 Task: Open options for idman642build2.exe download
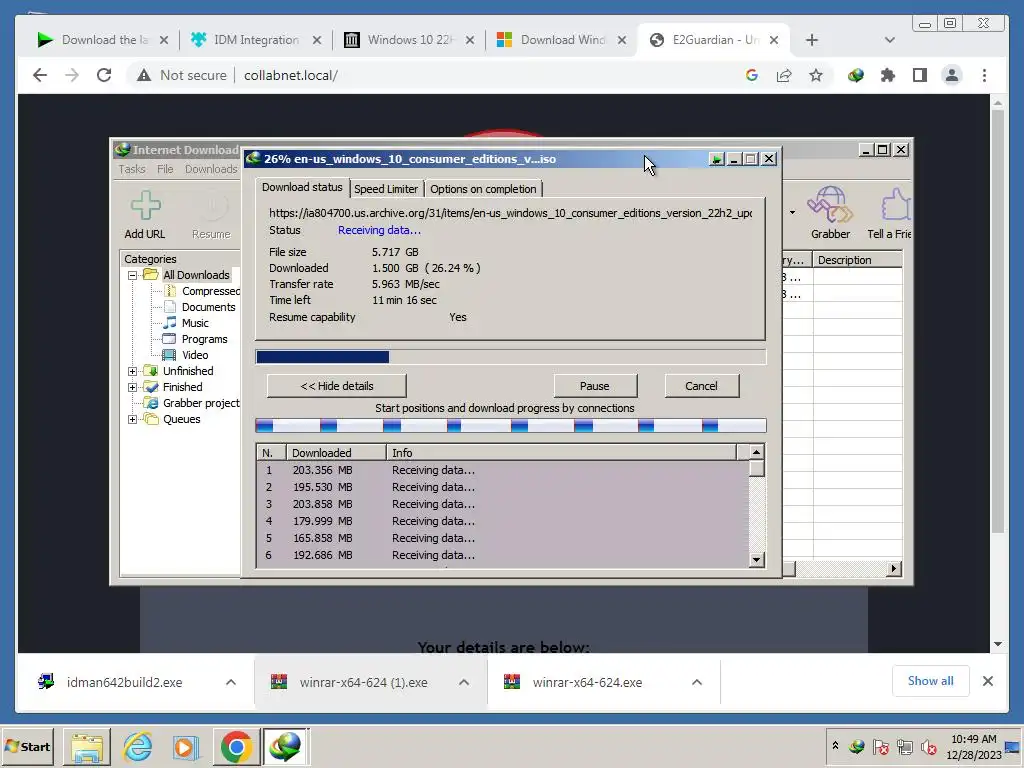(231, 682)
